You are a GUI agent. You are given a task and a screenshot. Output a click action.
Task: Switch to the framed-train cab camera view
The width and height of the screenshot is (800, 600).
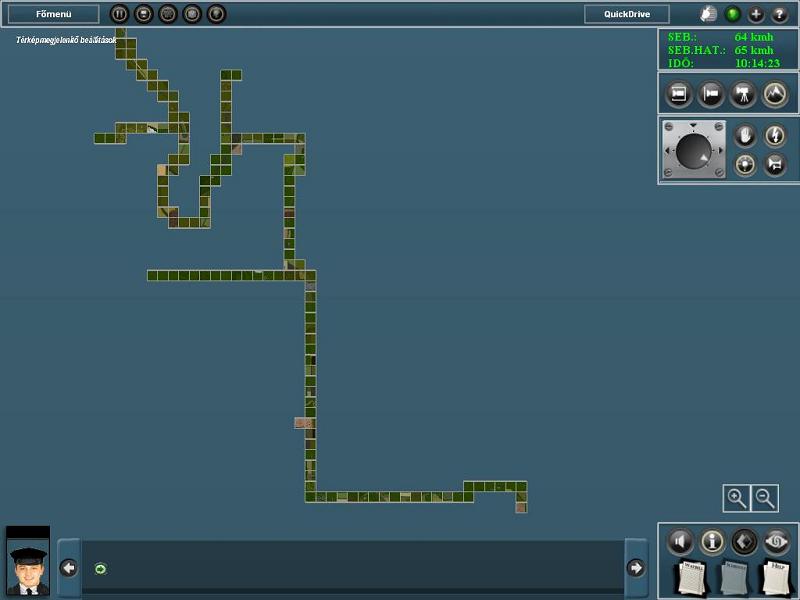(679, 94)
